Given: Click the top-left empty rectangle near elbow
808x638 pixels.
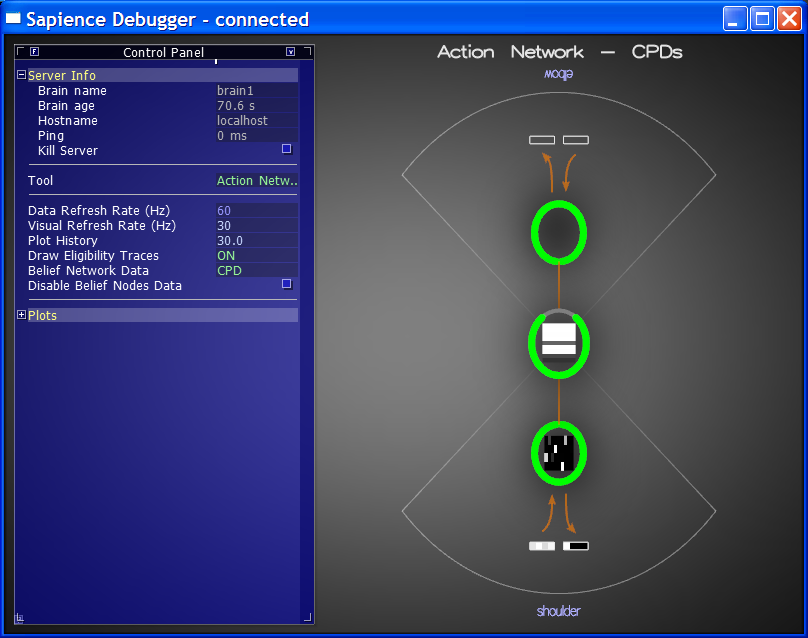Looking at the screenshot, I should (541, 140).
